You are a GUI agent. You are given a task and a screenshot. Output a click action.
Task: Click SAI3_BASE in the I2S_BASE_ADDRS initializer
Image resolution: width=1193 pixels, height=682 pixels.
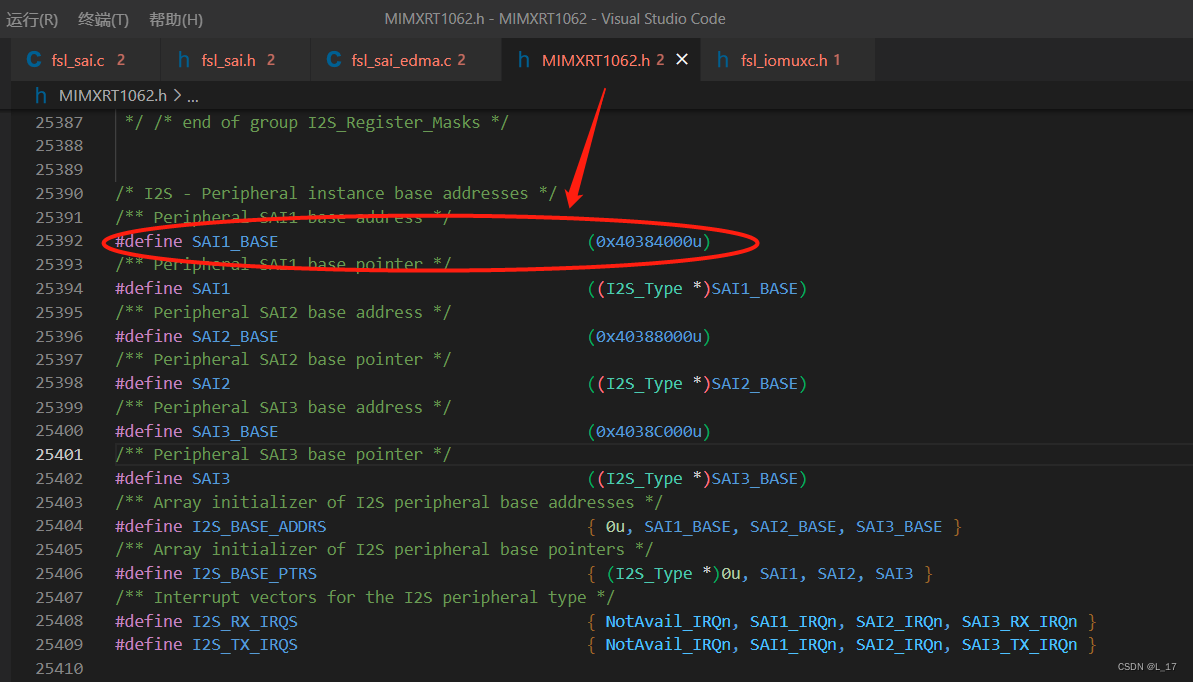pyautogui.click(x=899, y=527)
